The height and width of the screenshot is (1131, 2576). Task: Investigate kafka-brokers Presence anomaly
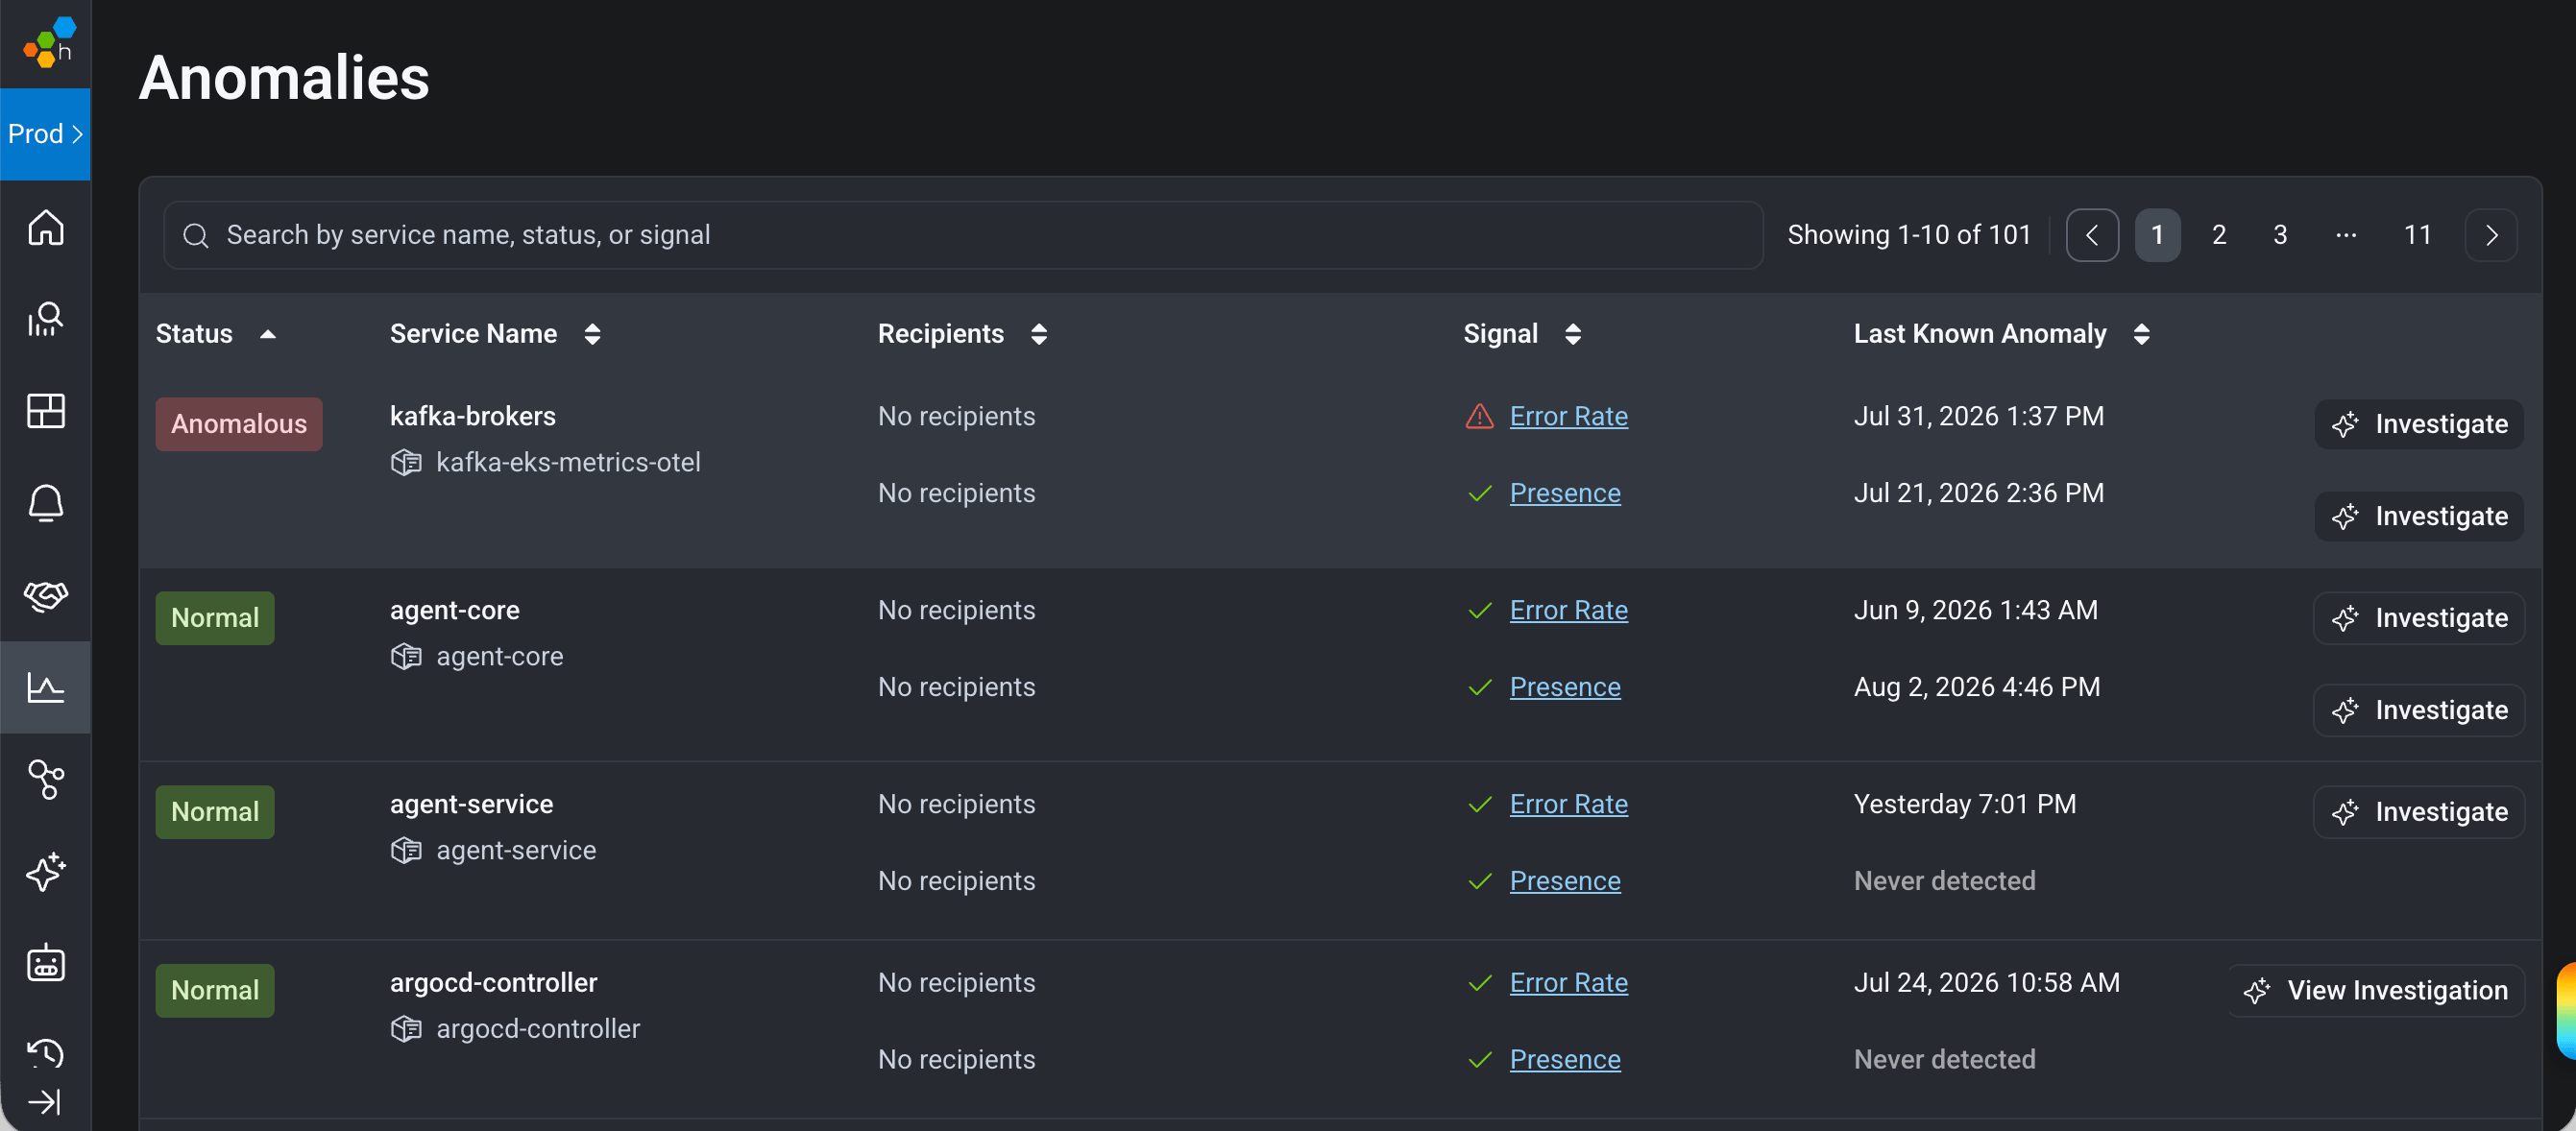coord(2418,516)
